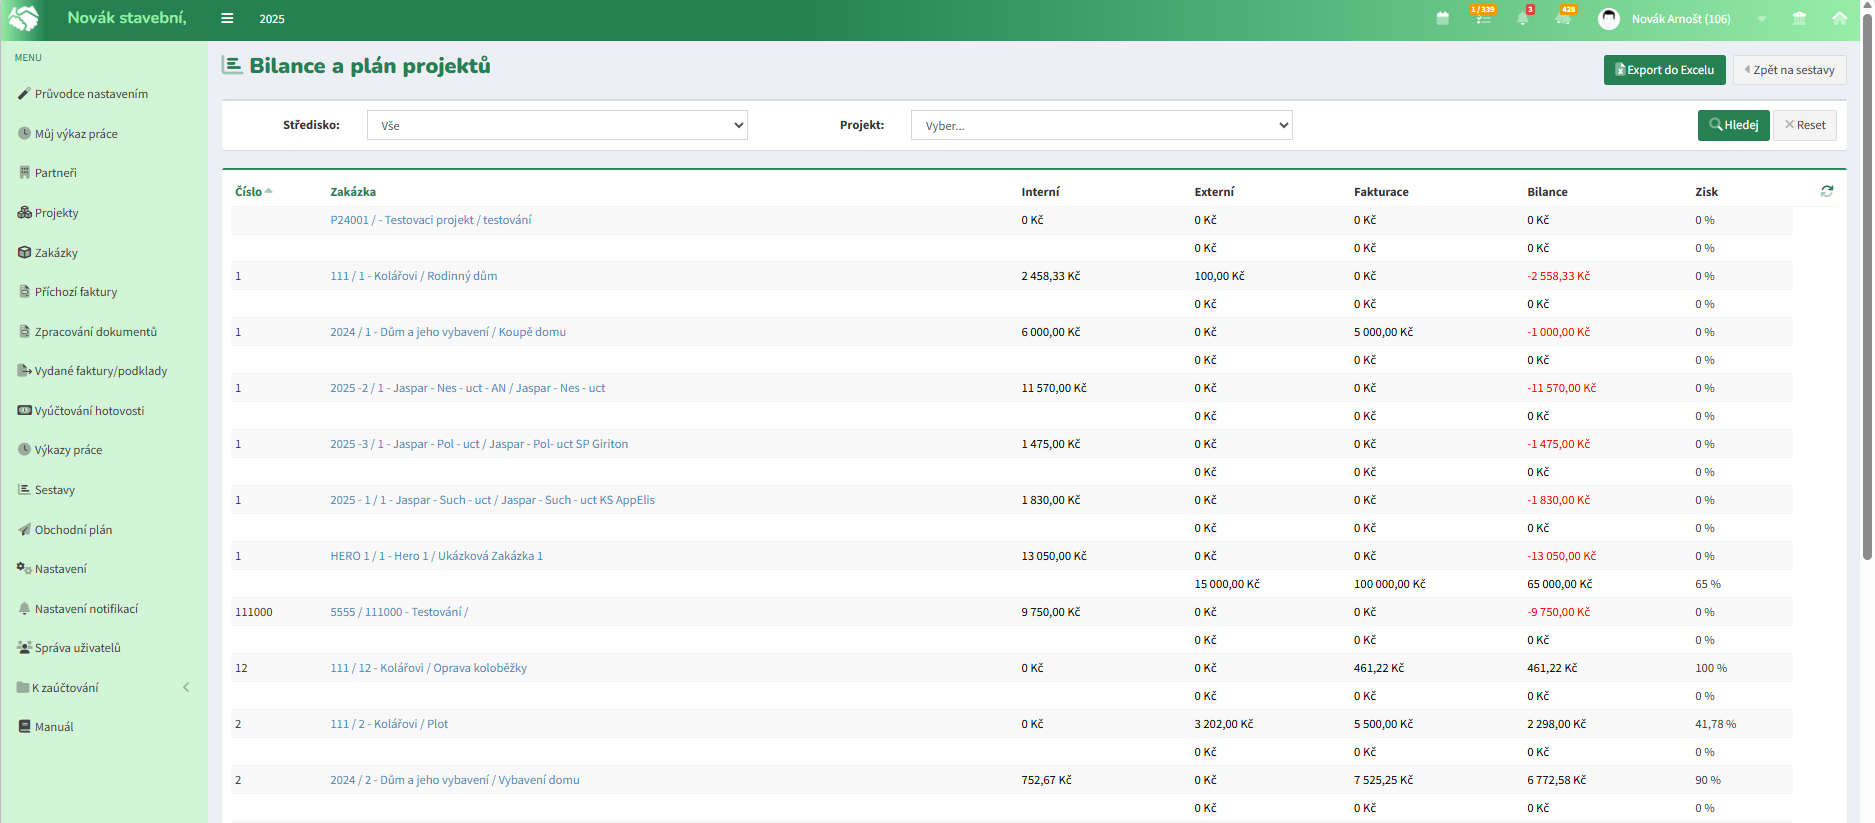Open link 5555 / 111000 - Testování
The image size is (1875, 823).
[x=399, y=612]
